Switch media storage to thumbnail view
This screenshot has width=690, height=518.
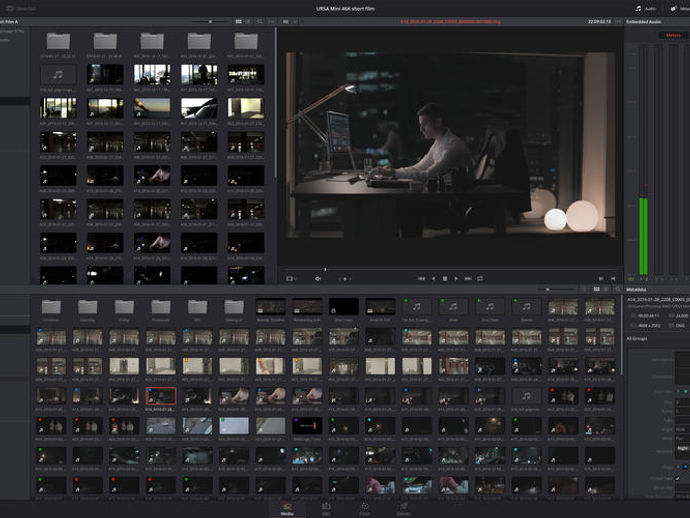tap(239, 22)
